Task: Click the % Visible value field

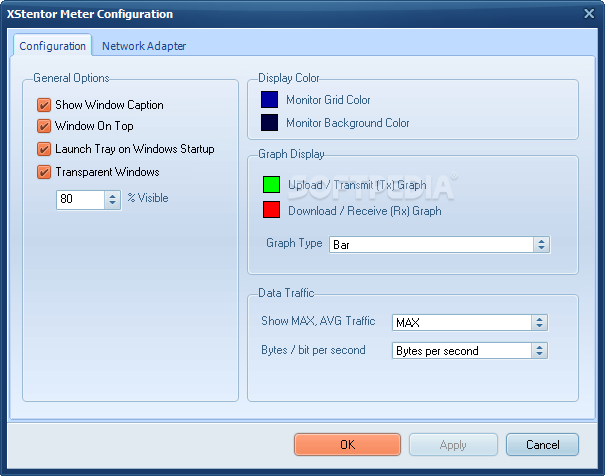Action: [80, 199]
